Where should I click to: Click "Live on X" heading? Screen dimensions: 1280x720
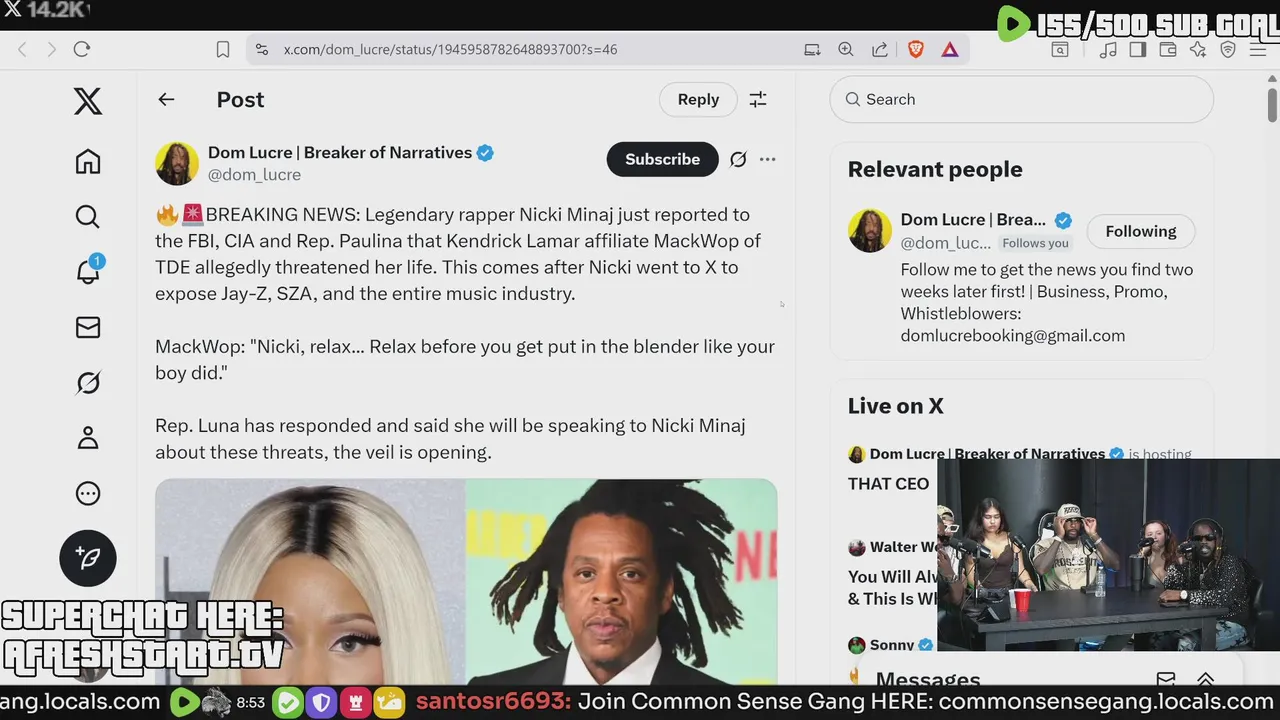pyautogui.click(x=896, y=406)
